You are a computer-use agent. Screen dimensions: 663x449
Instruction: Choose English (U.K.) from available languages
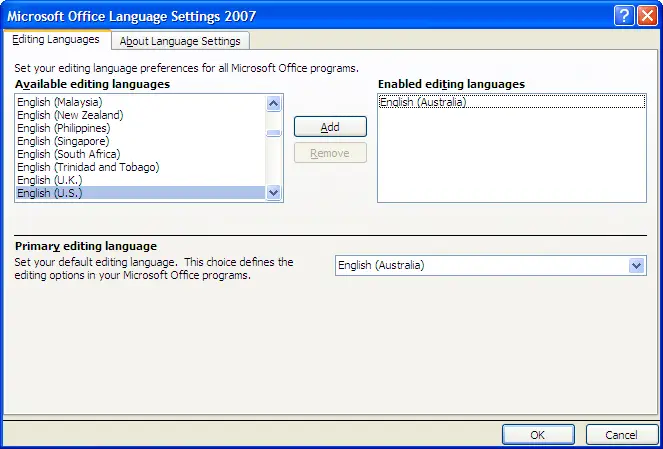(x=140, y=180)
